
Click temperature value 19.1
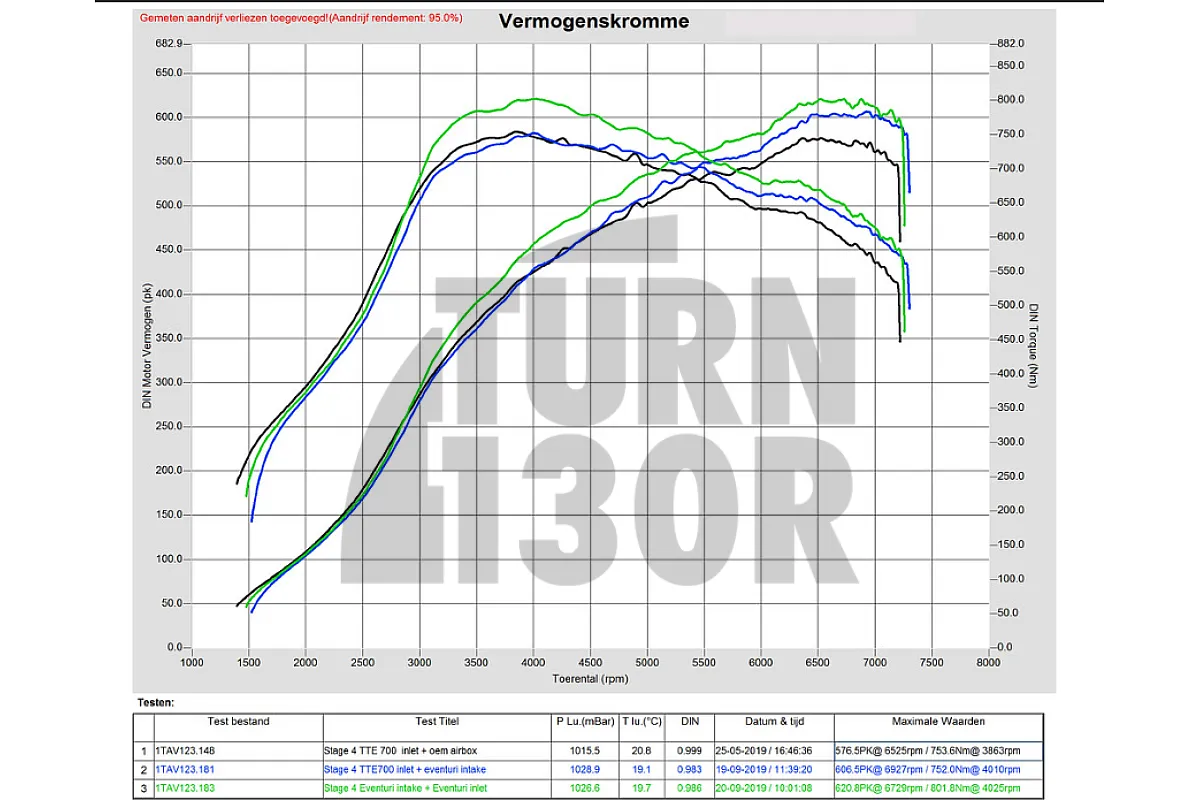point(641,770)
